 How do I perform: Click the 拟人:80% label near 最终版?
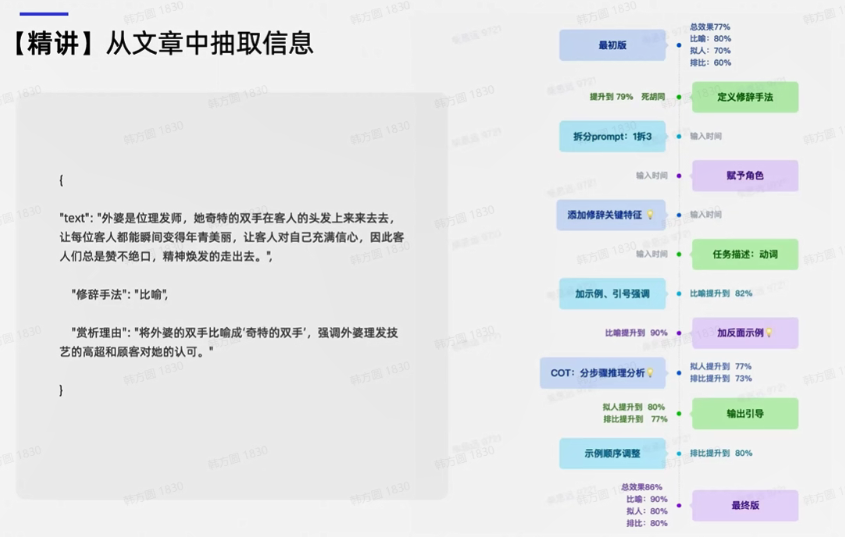(x=647, y=511)
